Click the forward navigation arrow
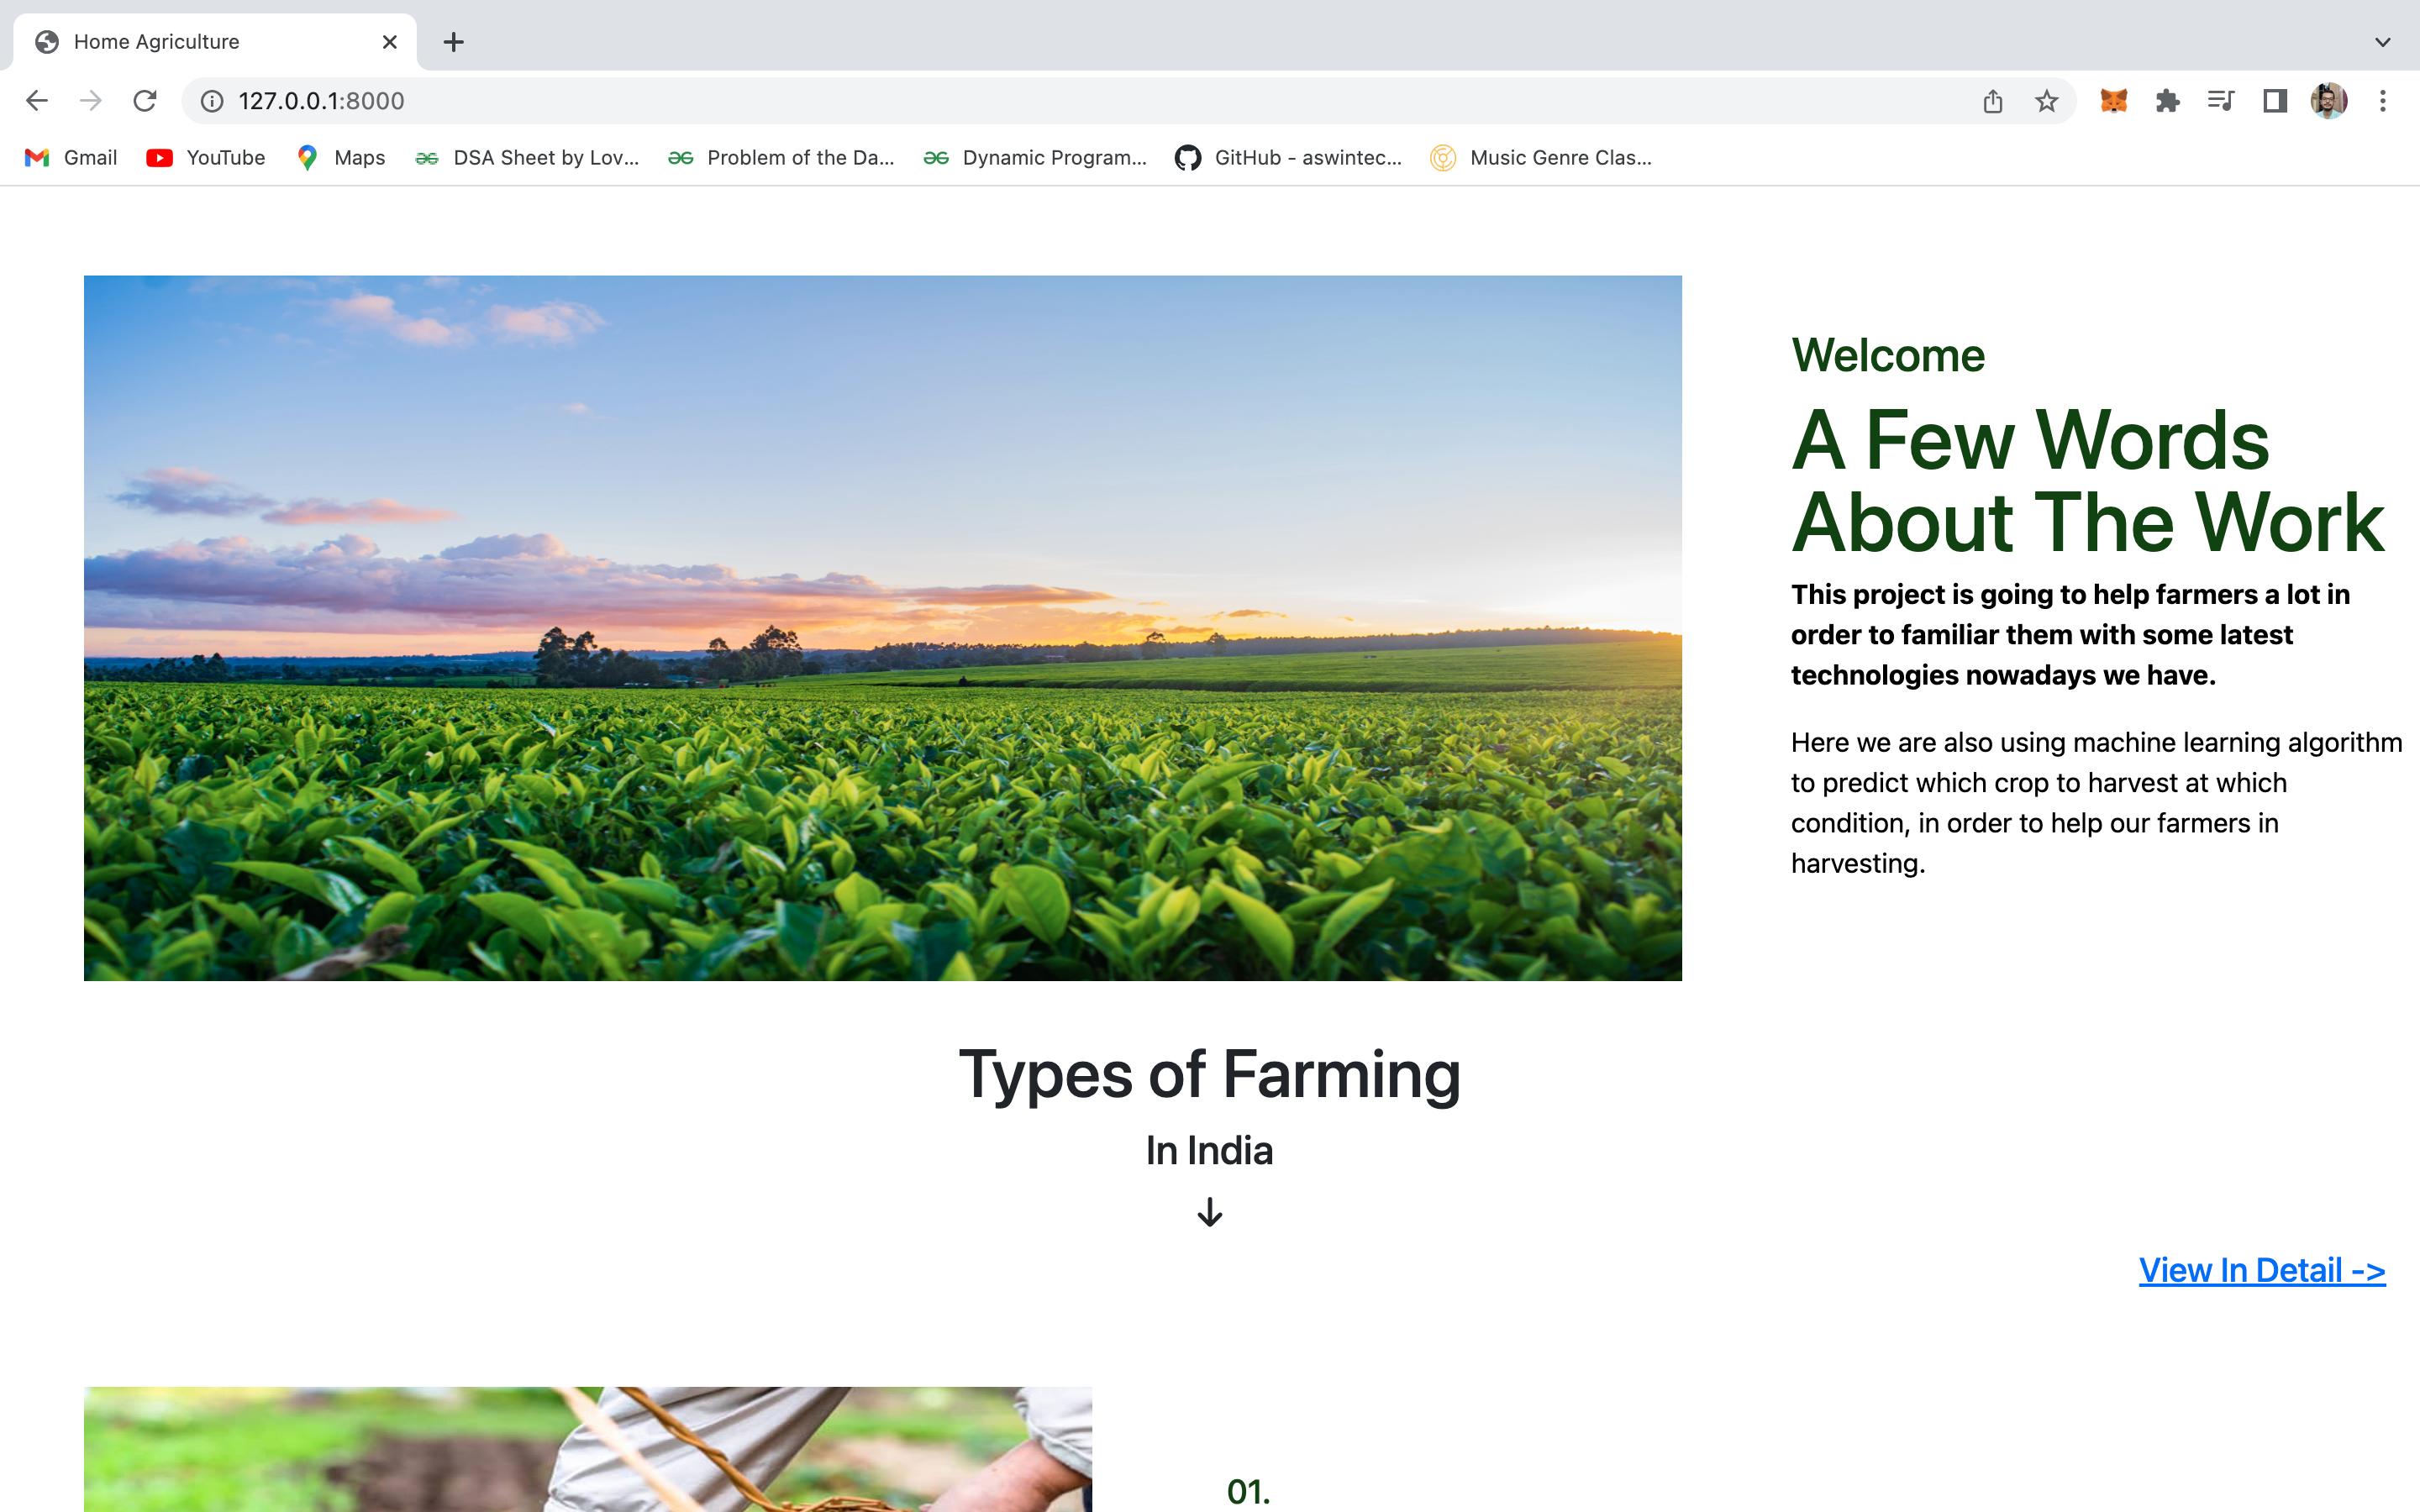2420x1512 pixels. click(x=91, y=101)
